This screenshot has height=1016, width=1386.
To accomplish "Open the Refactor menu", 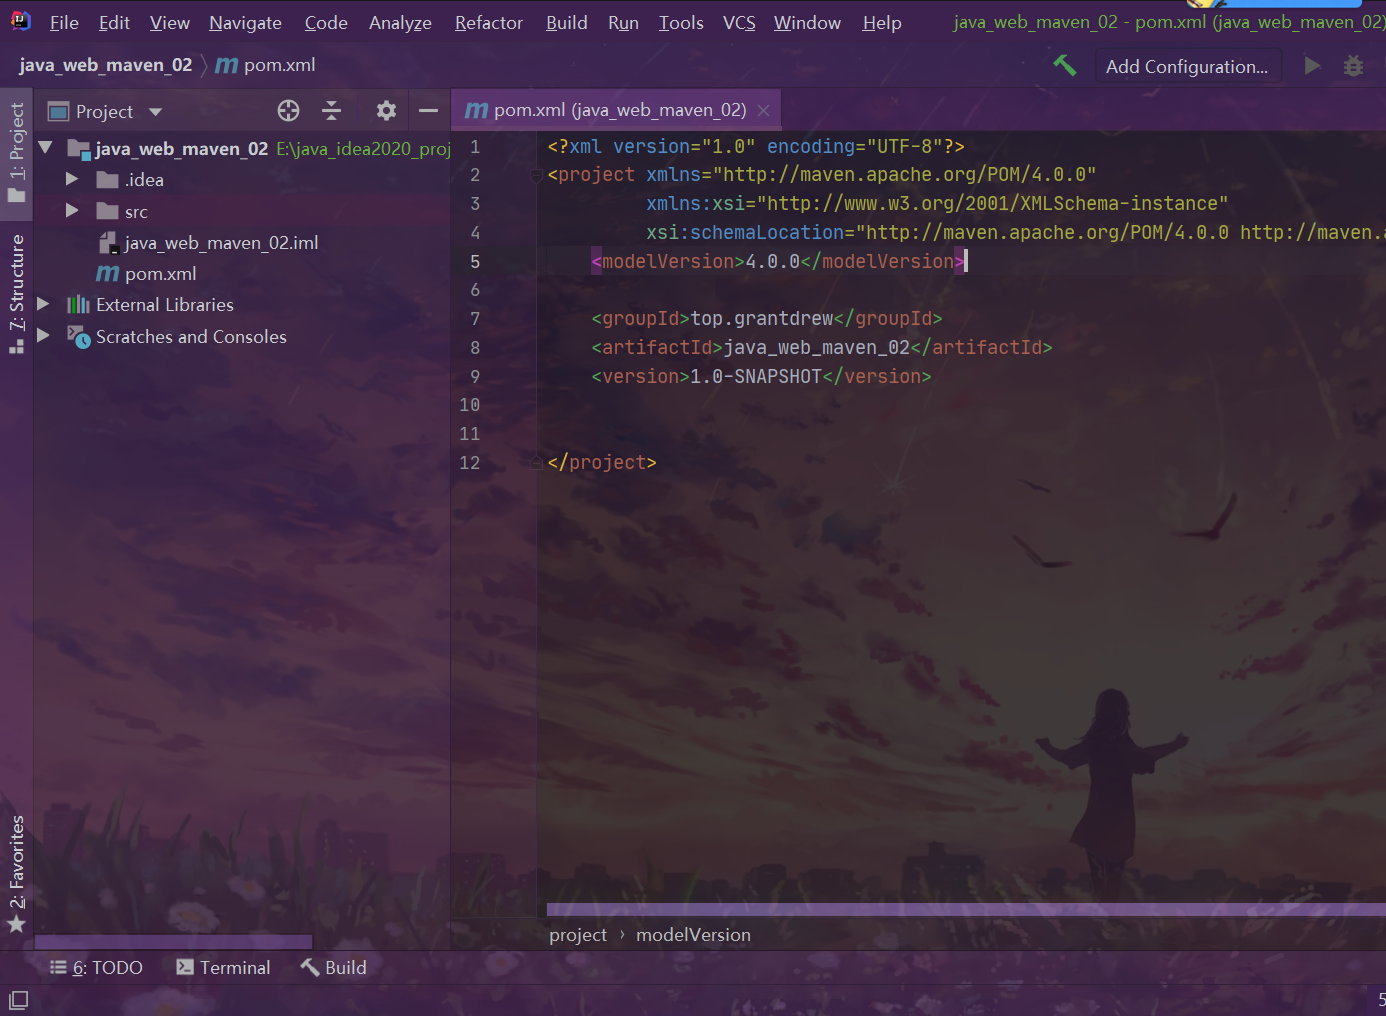I will coord(488,22).
